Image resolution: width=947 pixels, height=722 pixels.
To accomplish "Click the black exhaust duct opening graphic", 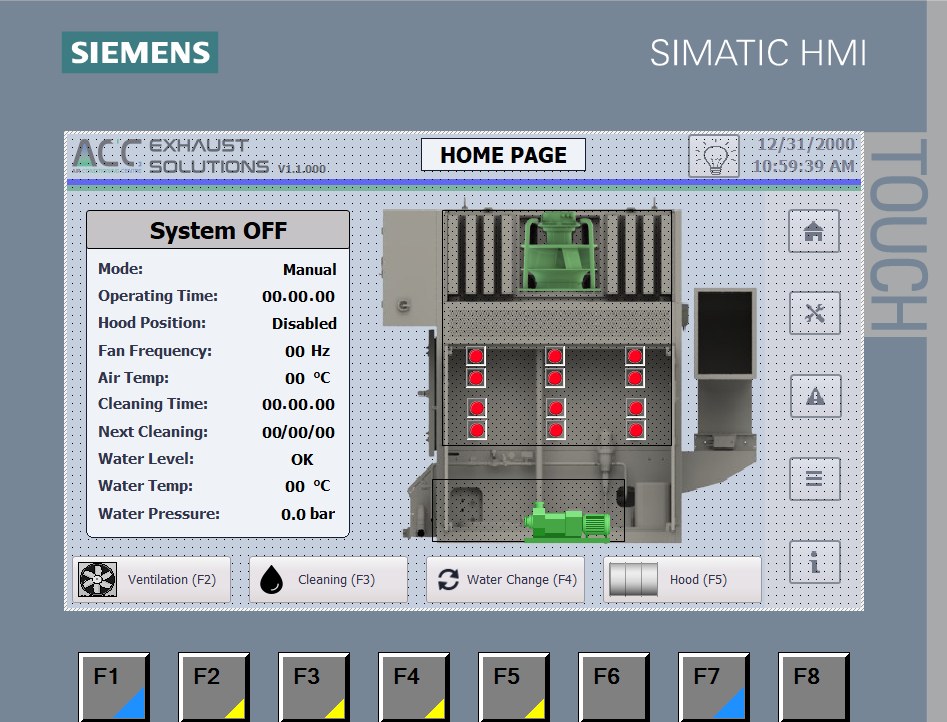I will [725, 332].
